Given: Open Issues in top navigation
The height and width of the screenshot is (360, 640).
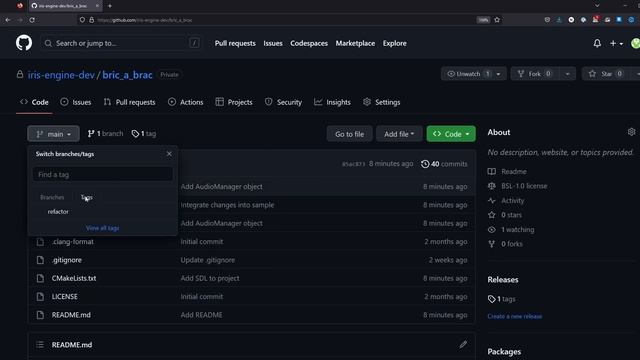Looking at the screenshot, I should tap(273, 43).
